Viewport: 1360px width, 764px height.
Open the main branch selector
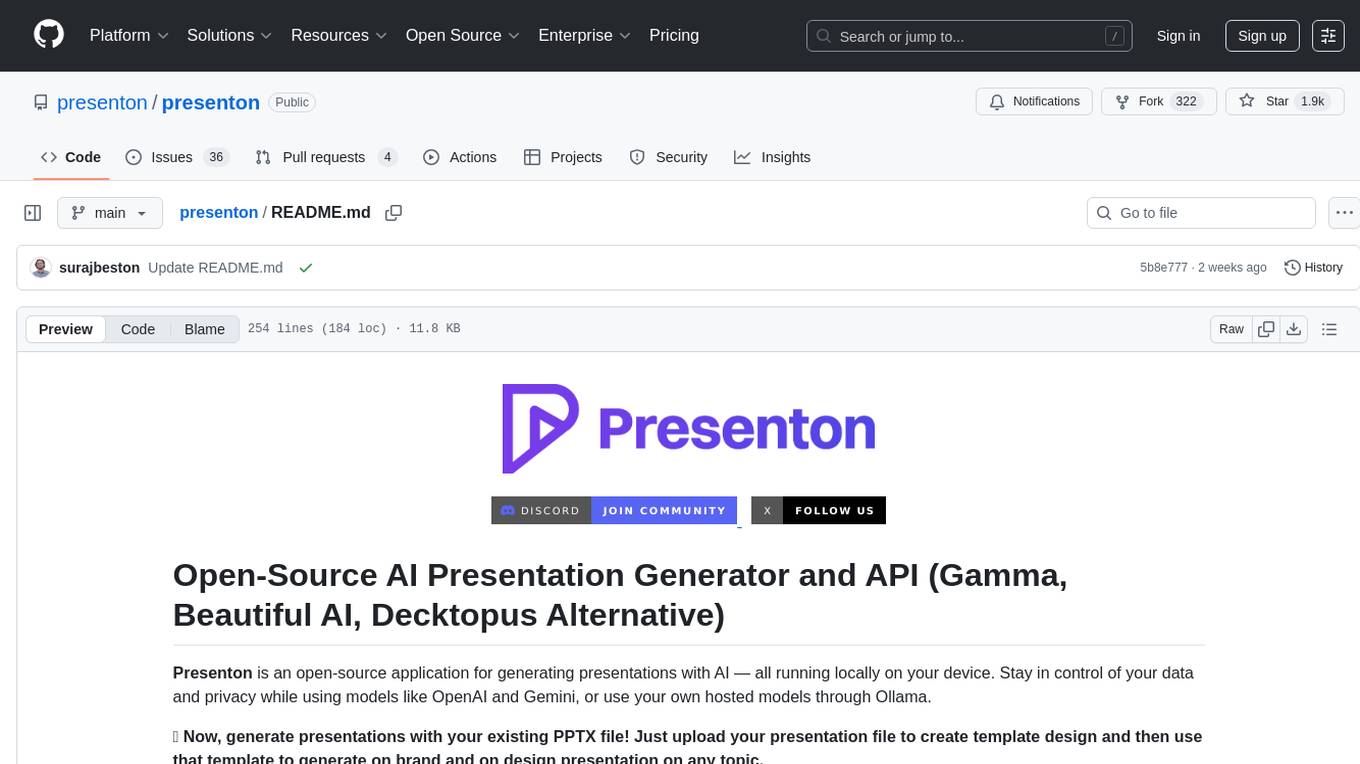click(x=110, y=213)
